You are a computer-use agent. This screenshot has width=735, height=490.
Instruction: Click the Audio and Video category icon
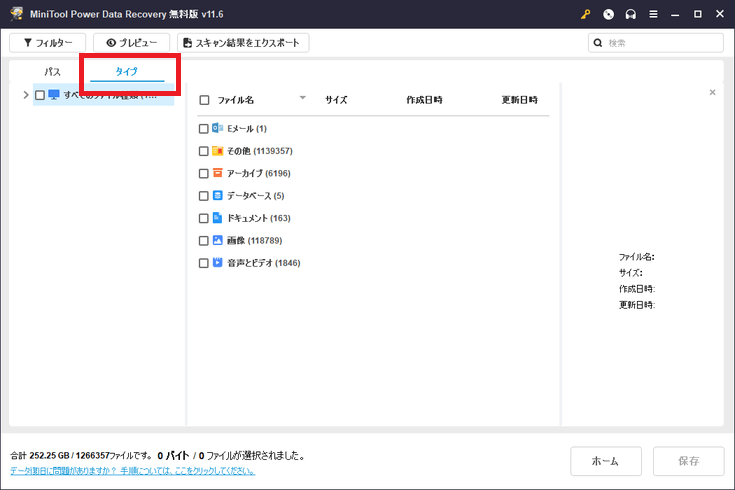coord(217,263)
